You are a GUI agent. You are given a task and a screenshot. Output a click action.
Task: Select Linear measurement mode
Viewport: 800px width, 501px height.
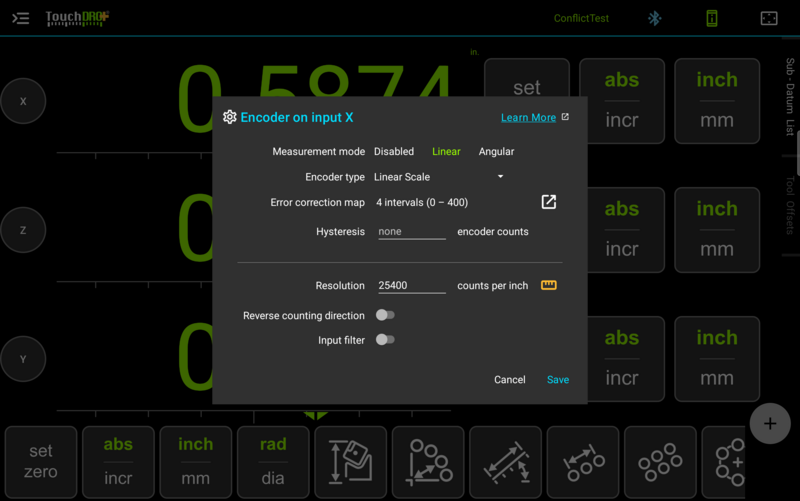pyautogui.click(x=446, y=152)
